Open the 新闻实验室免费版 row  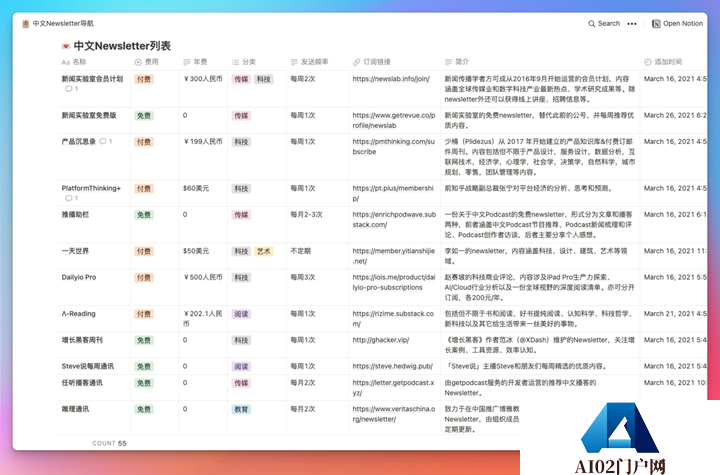coord(89,115)
